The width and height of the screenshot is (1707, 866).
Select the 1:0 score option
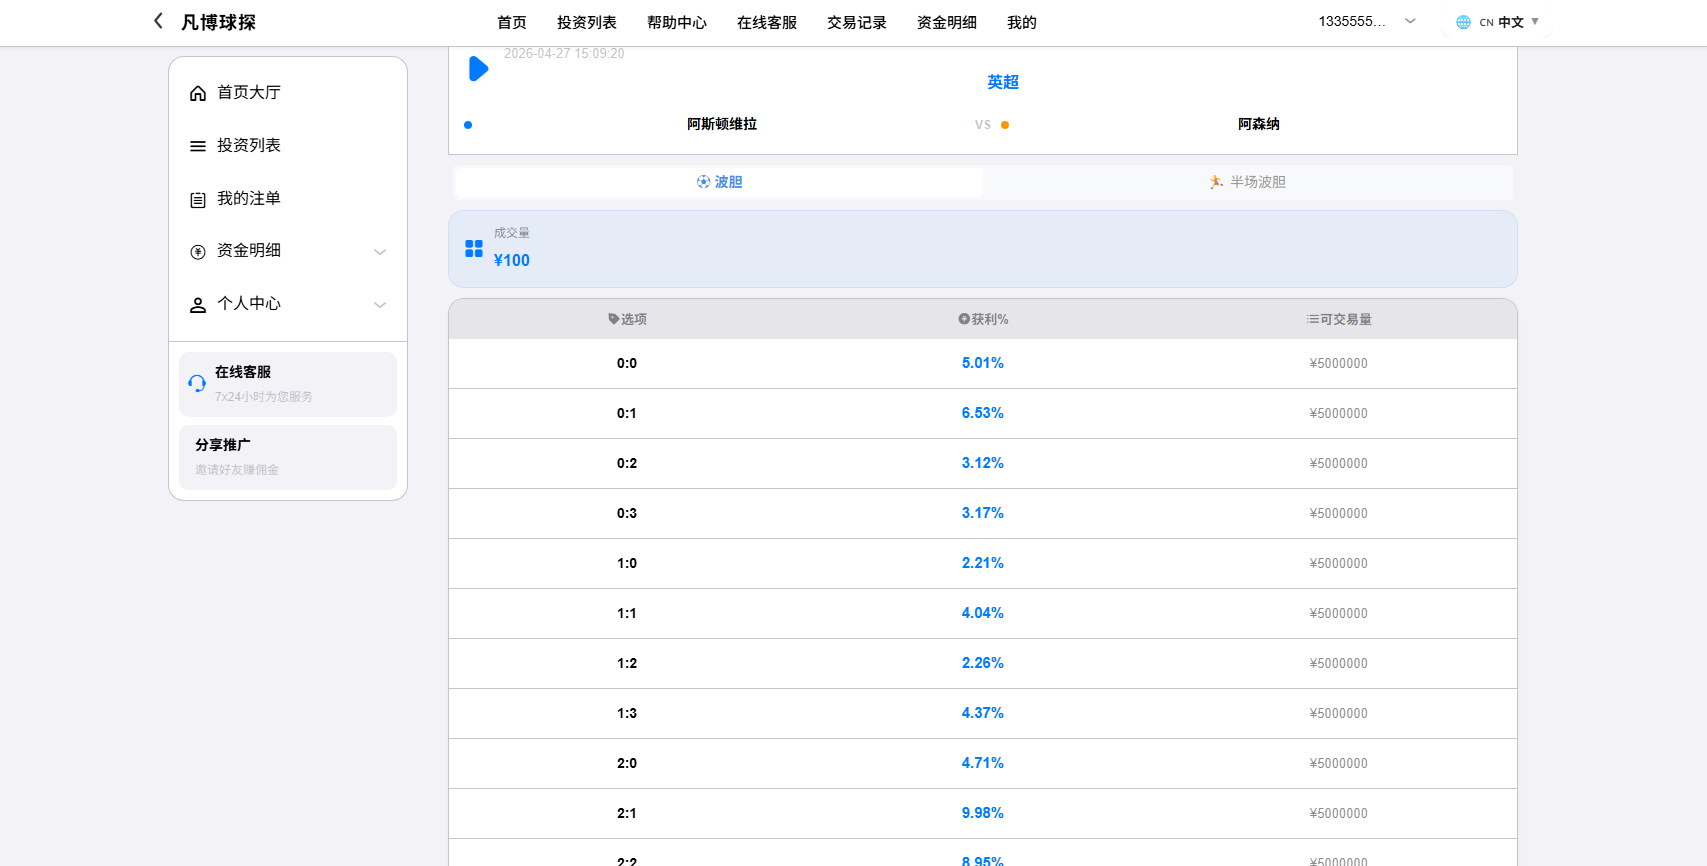tap(627, 563)
